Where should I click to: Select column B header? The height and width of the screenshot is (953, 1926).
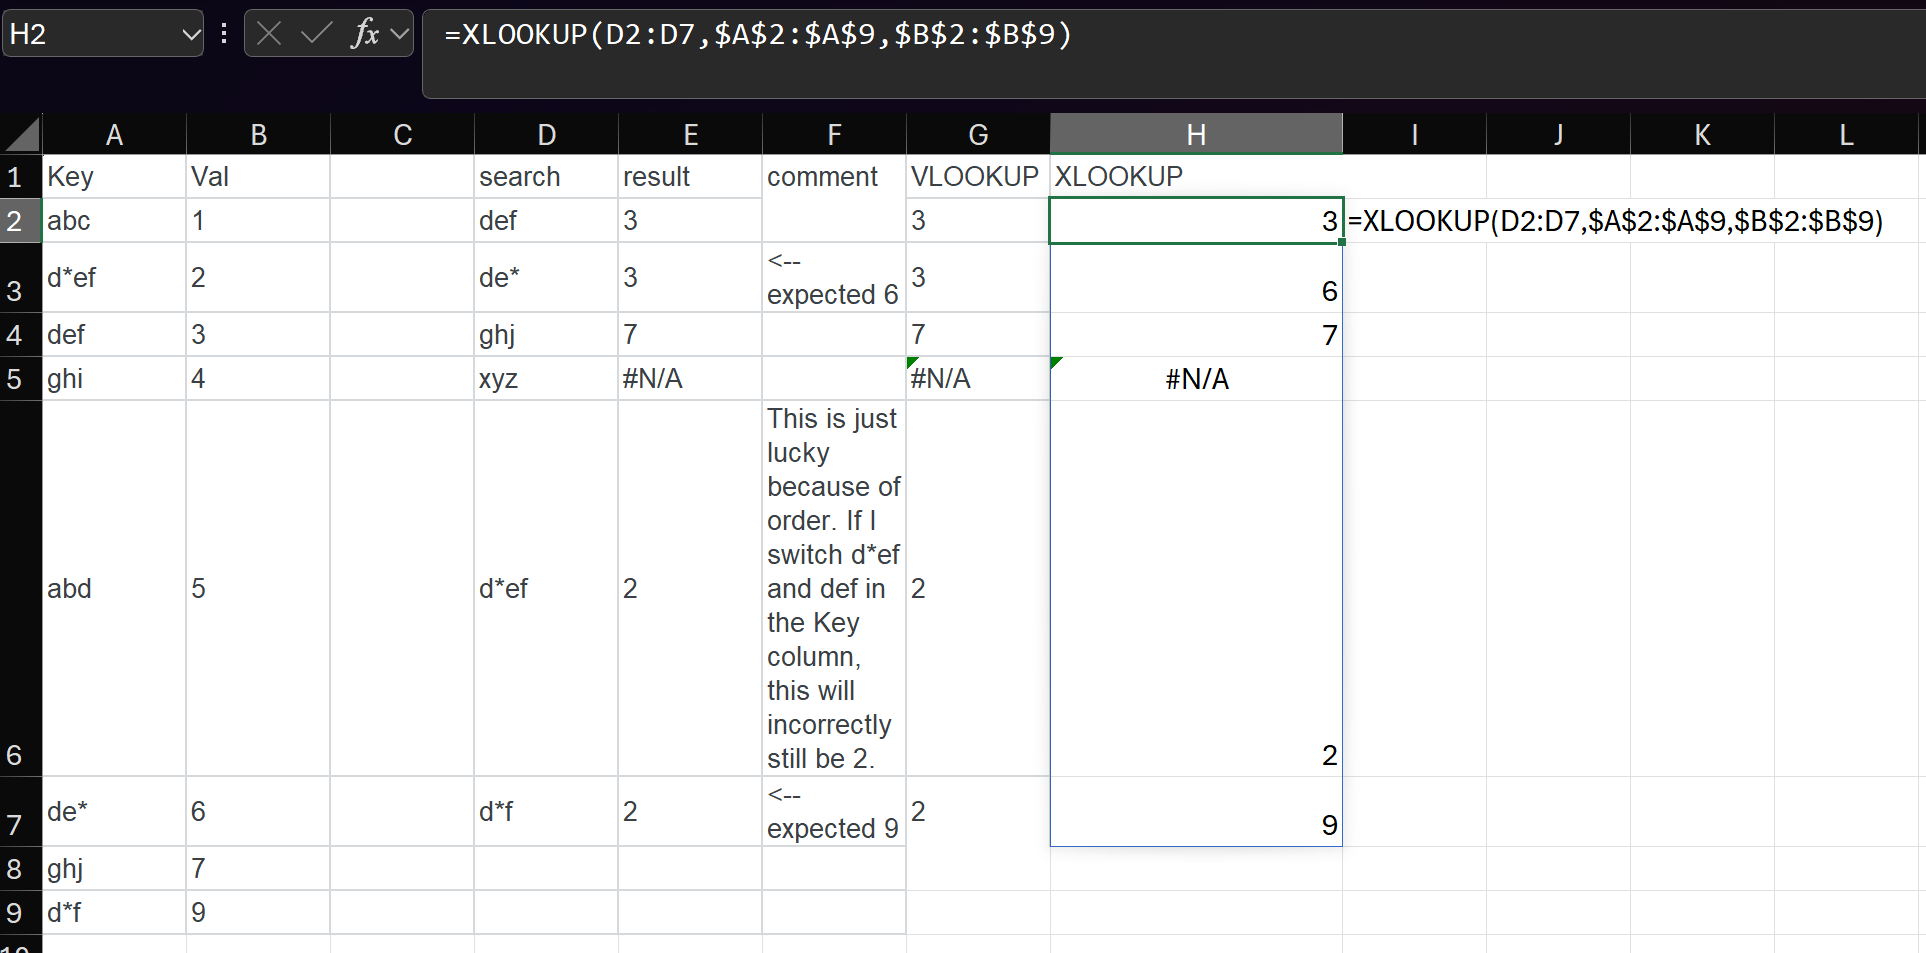coord(258,135)
